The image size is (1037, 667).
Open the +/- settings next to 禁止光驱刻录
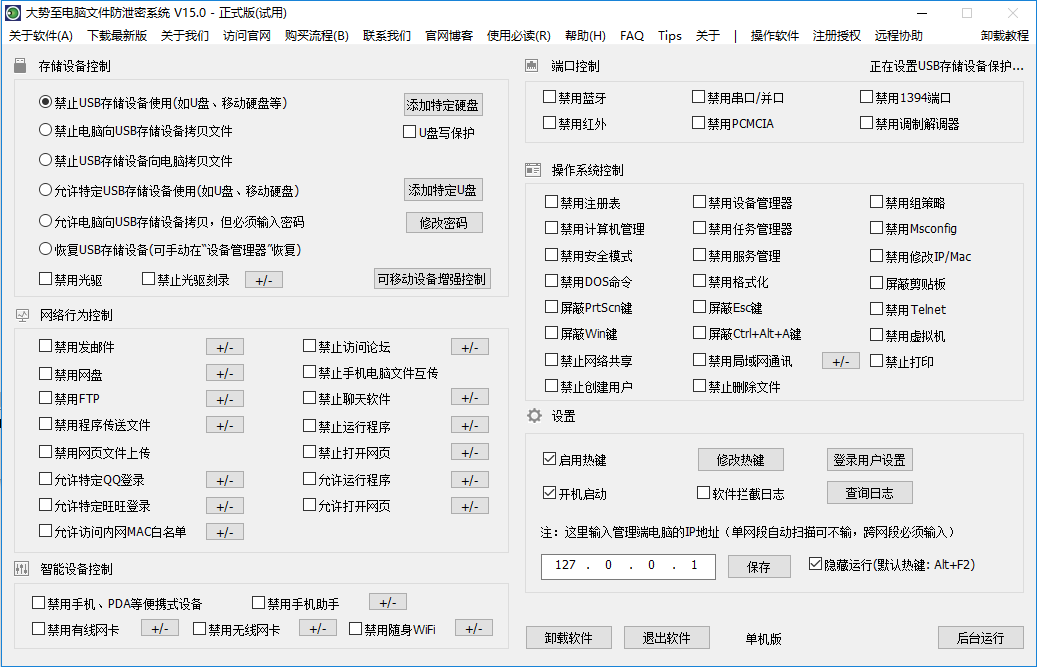[x=263, y=280]
